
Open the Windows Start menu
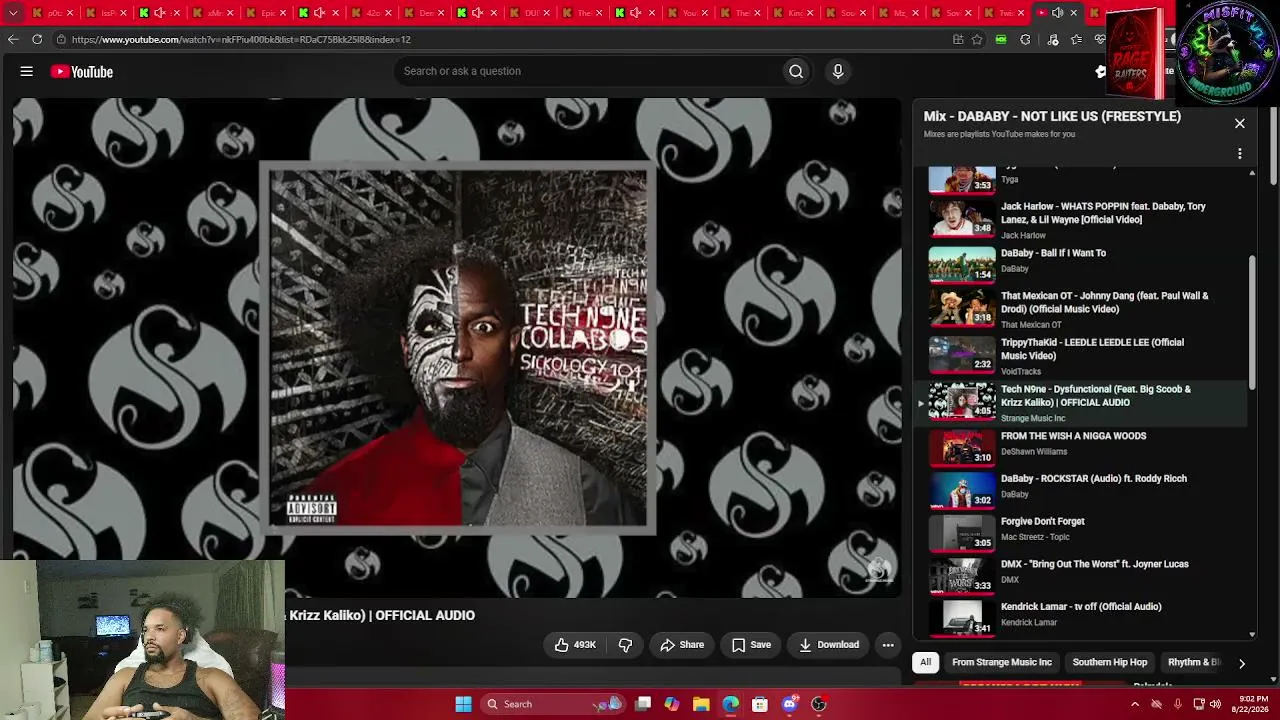[464, 704]
